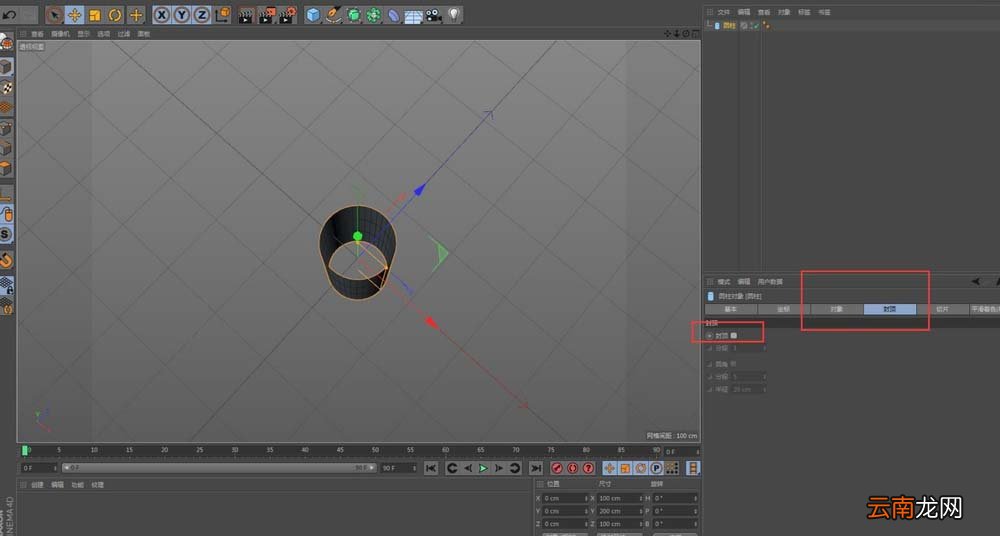The height and width of the screenshot is (536, 1000).
Task: Open attribute manager 用户数据 menu
Action: (770, 281)
